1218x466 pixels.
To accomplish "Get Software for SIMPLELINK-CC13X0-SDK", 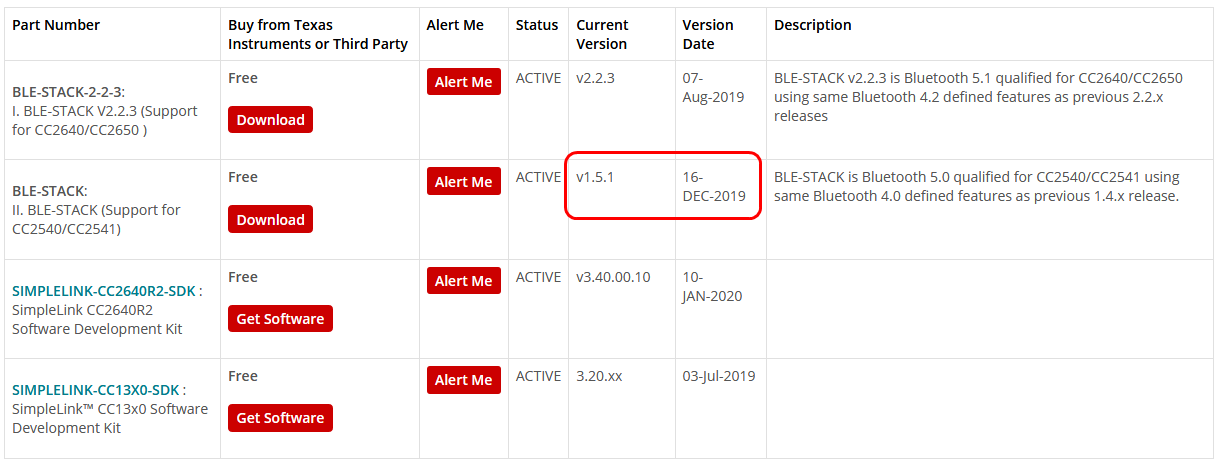I will coord(280,418).
